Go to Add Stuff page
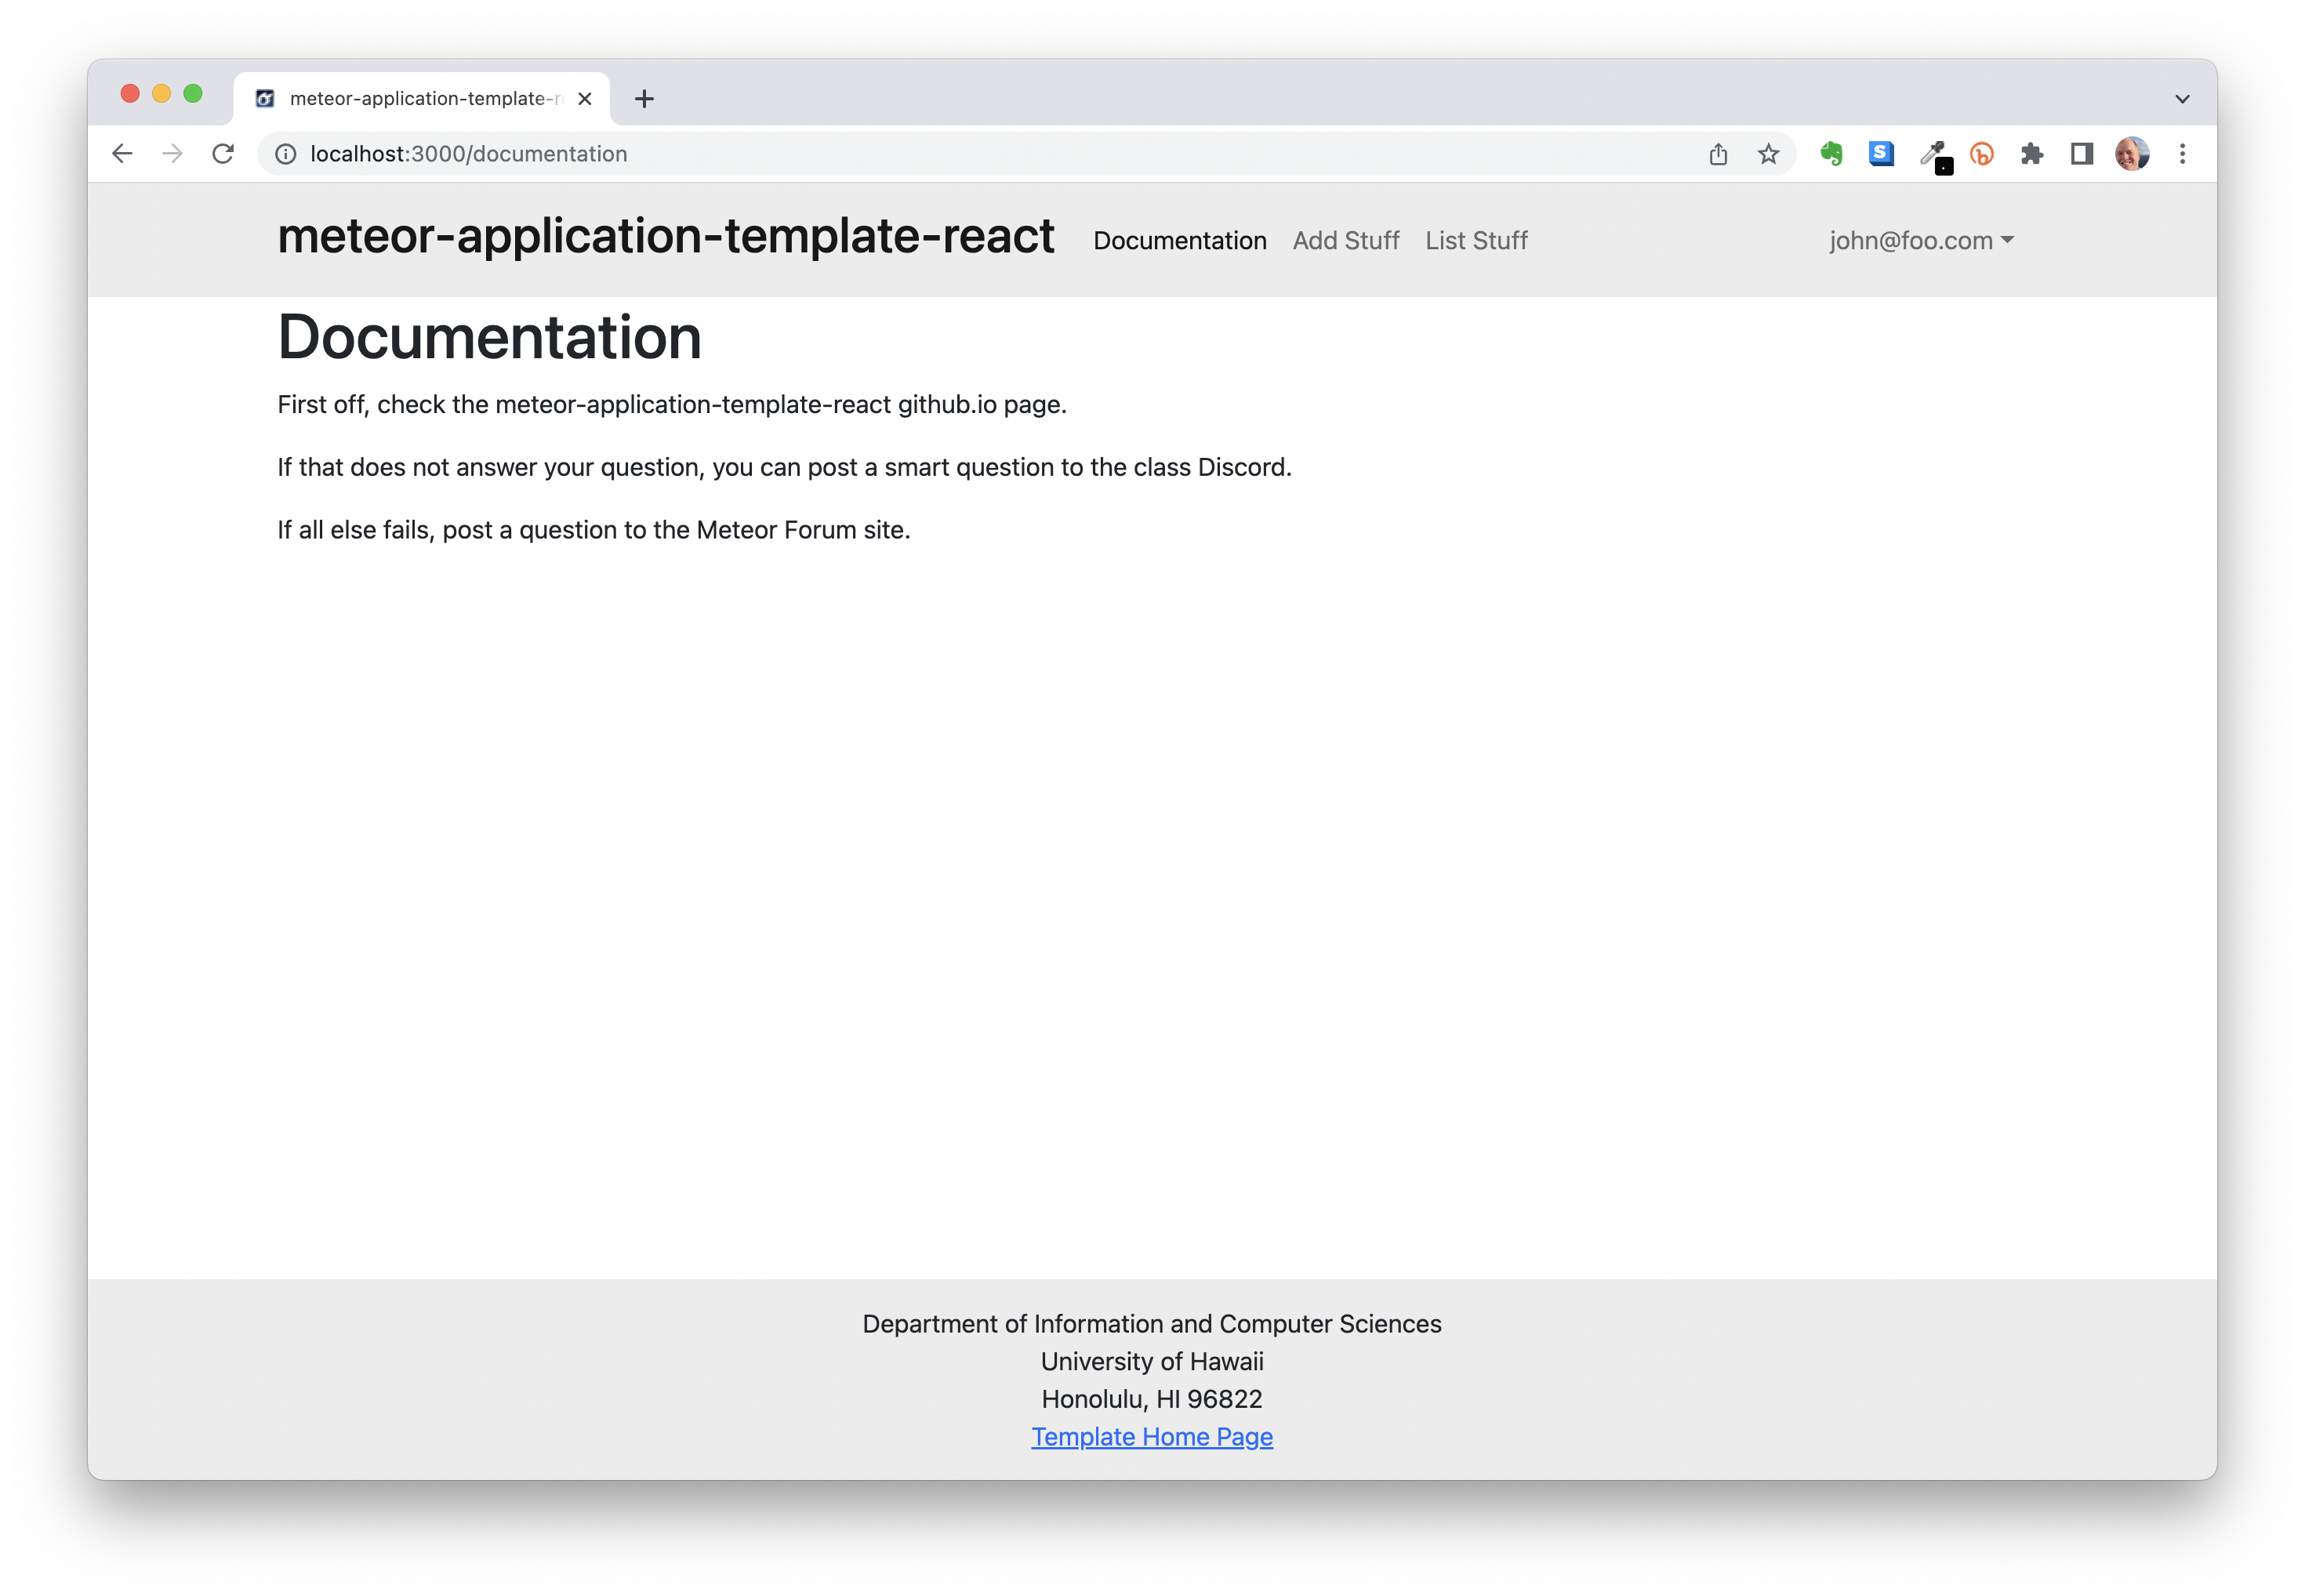 (x=1345, y=241)
